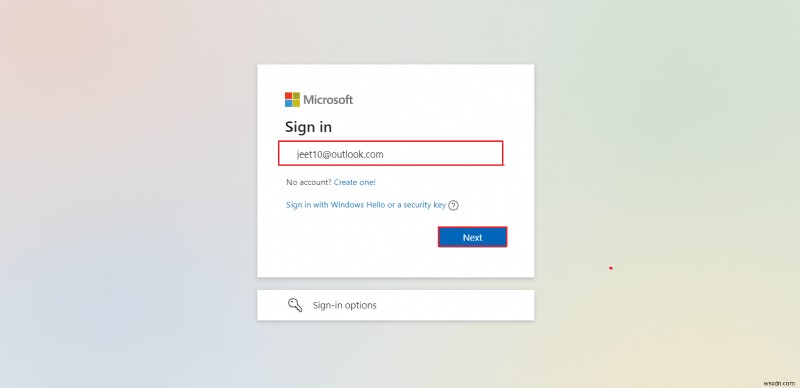Click the green square of the Microsoft logo
The height and width of the screenshot is (388, 800).
point(296,95)
